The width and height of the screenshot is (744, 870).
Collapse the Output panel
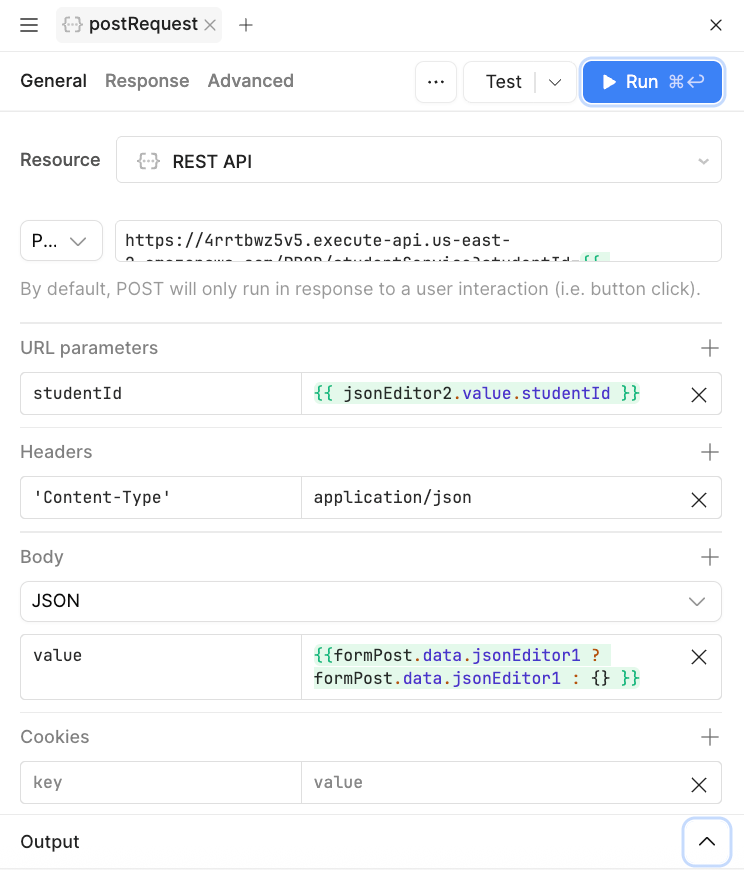click(x=707, y=842)
